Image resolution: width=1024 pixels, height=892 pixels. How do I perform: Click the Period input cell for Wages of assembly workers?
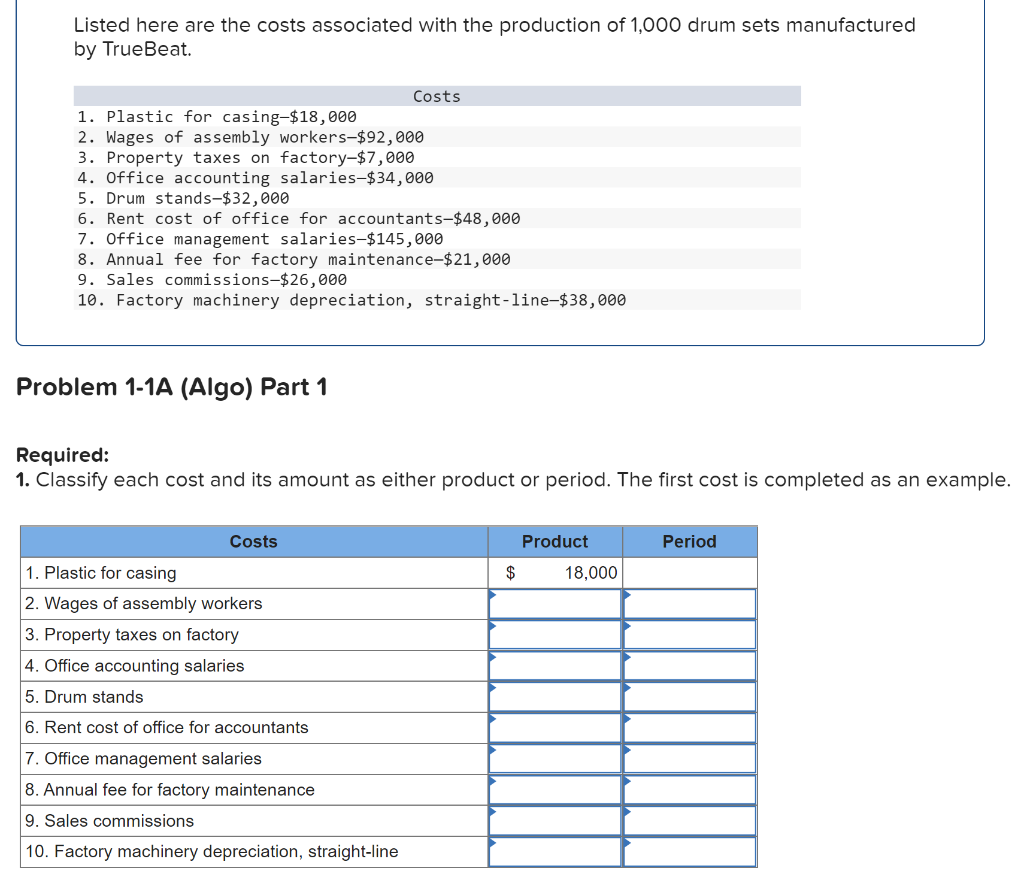click(689, 603)
